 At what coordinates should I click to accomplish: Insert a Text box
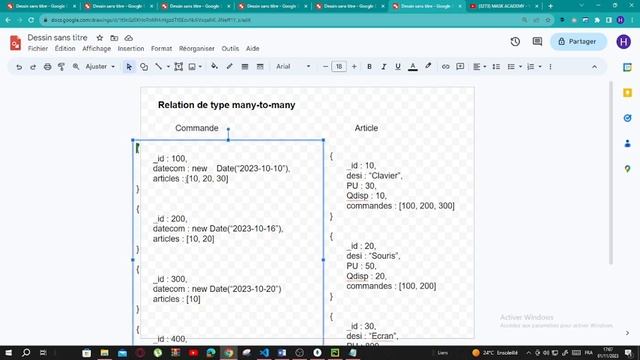178,67
